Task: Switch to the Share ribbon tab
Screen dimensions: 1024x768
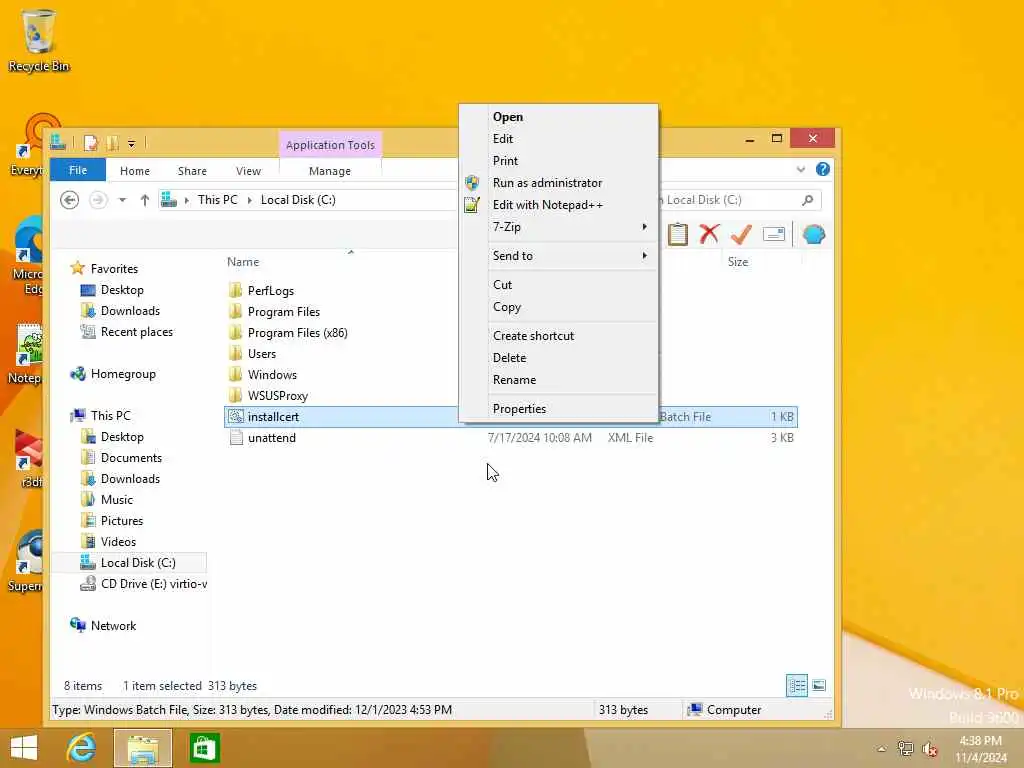Action: [192, 170]
